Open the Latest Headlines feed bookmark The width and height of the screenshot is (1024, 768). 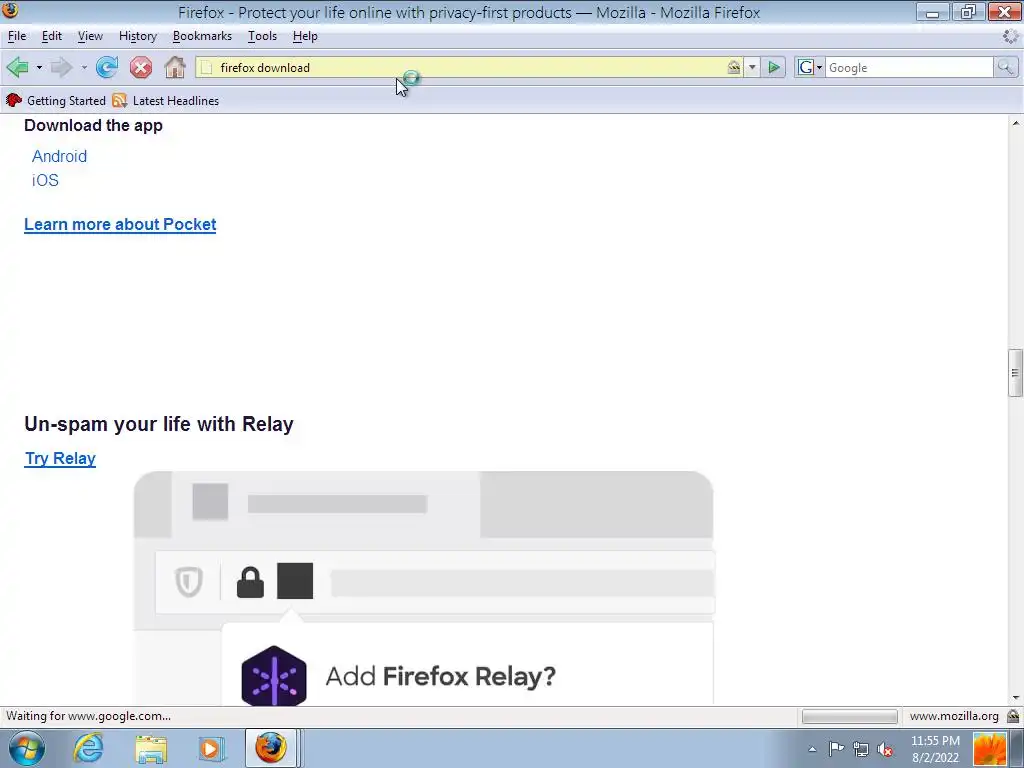[x=165, y=101]
